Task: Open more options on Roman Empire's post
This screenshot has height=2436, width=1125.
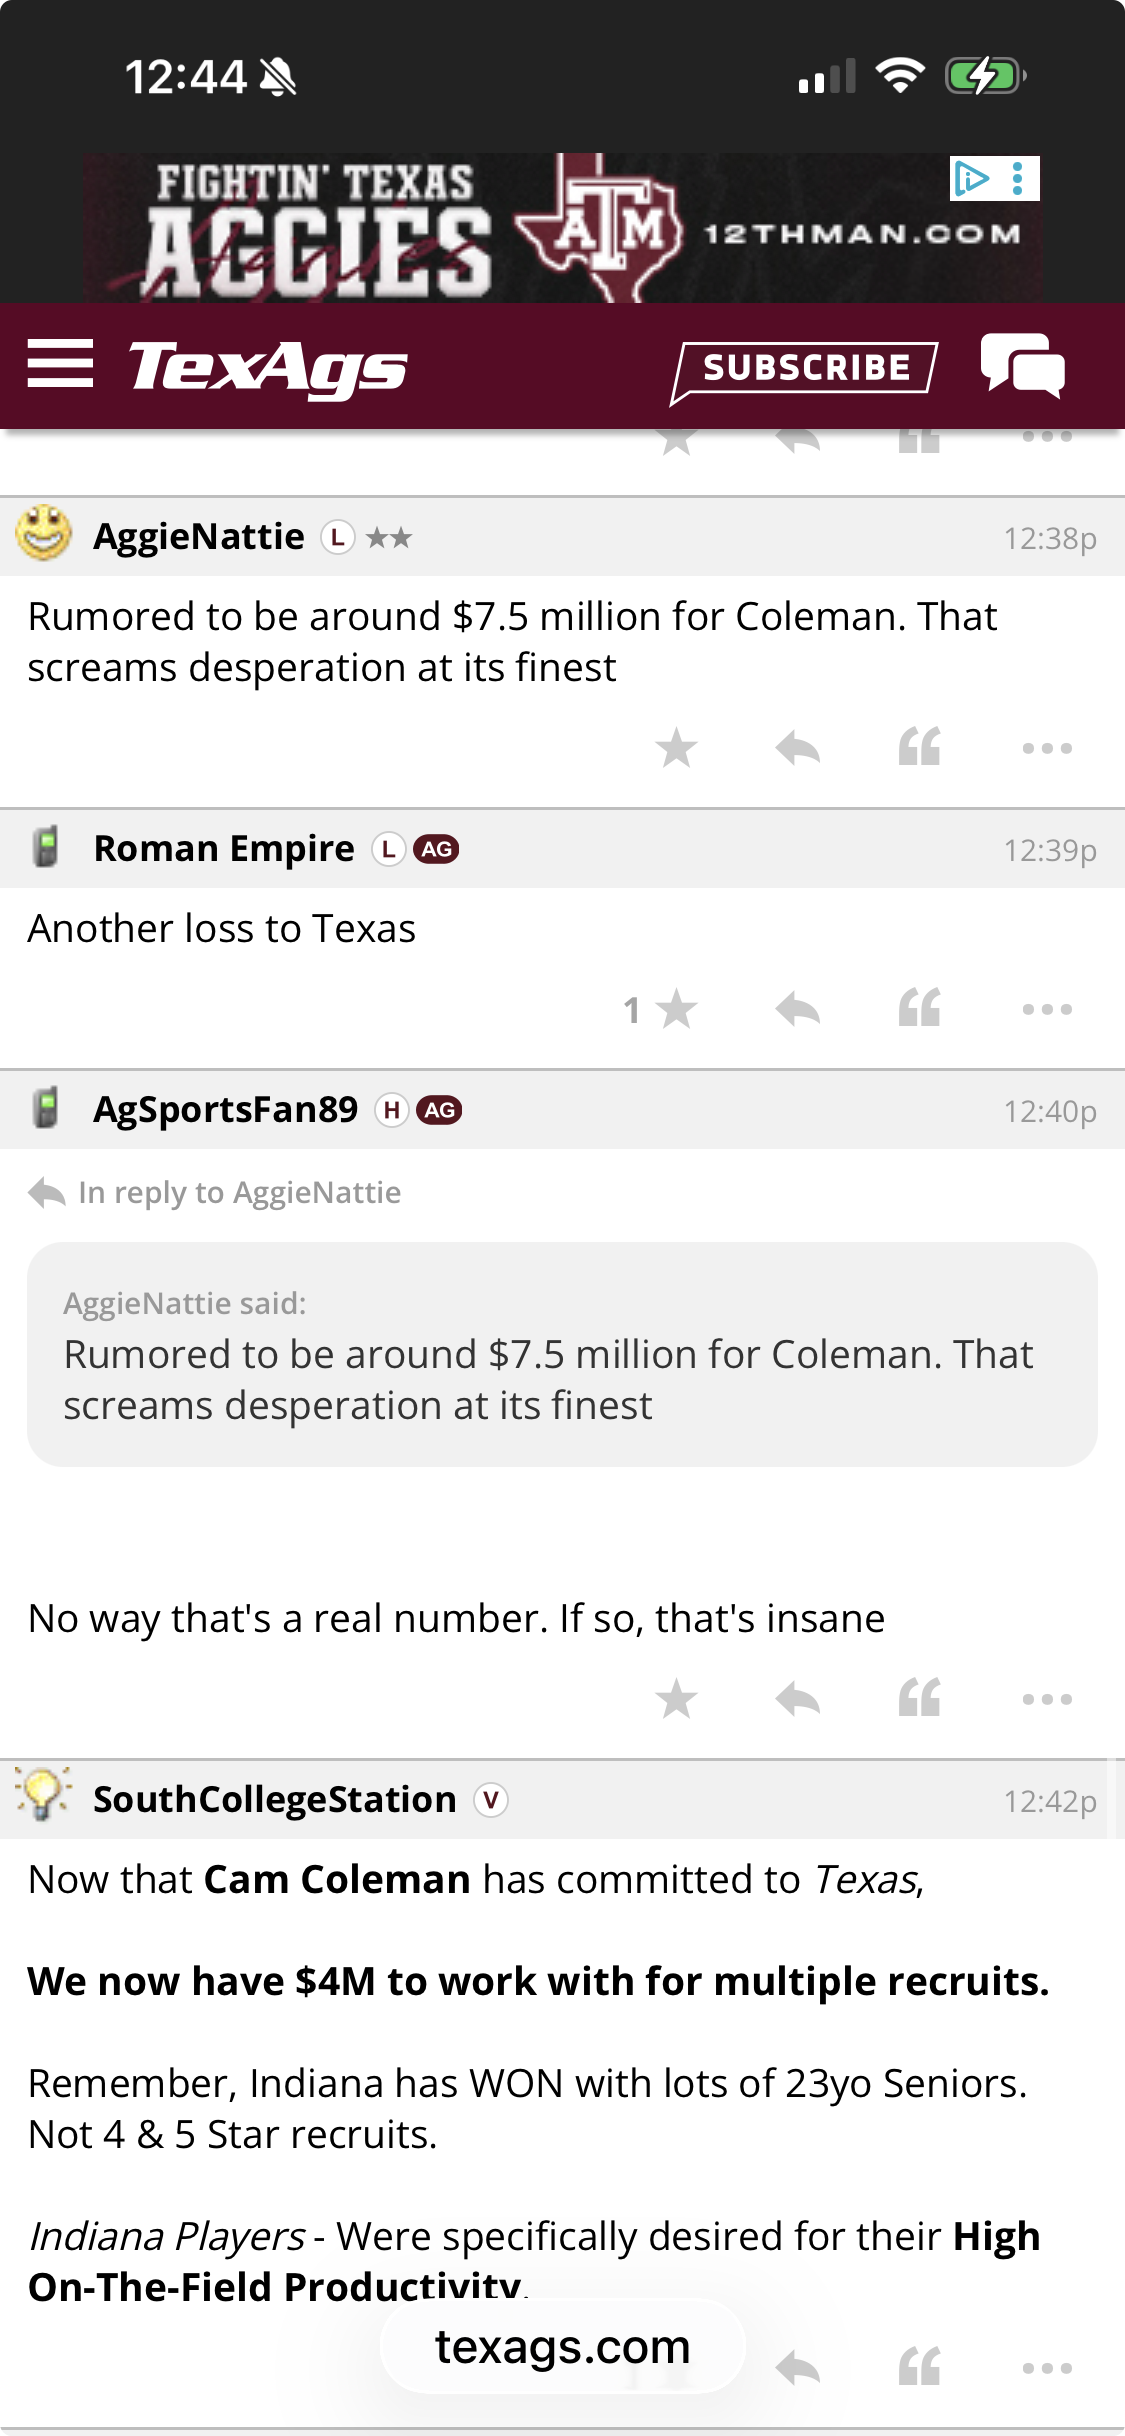Action: tap(1047, 1009)
